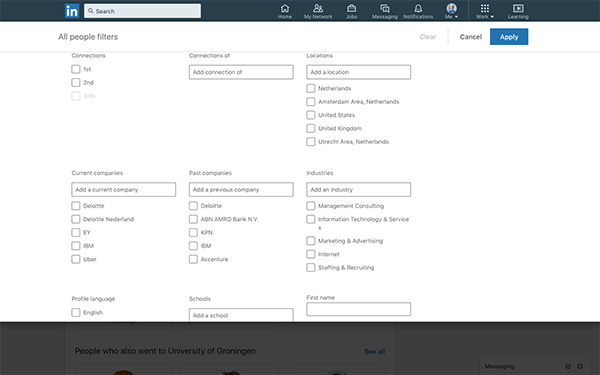
Task: Open See all University of Groningen people
Action: [375, 351]
